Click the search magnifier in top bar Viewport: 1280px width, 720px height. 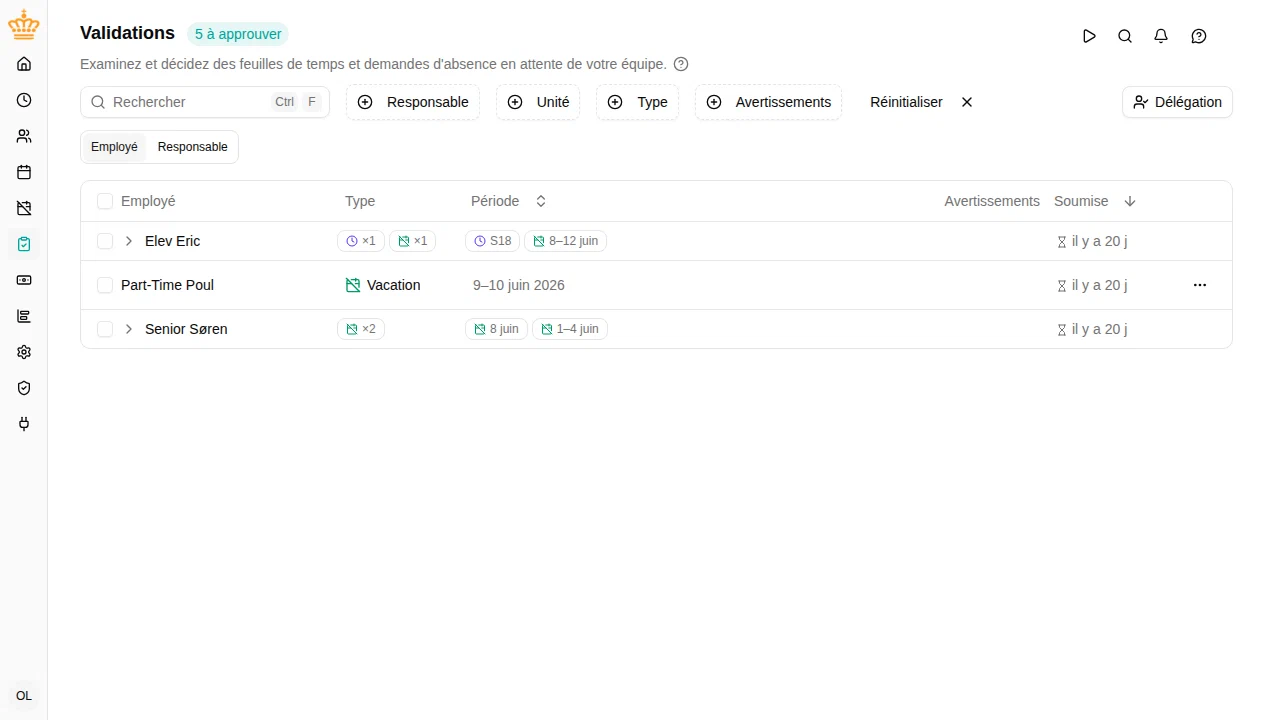[1125, 36]
